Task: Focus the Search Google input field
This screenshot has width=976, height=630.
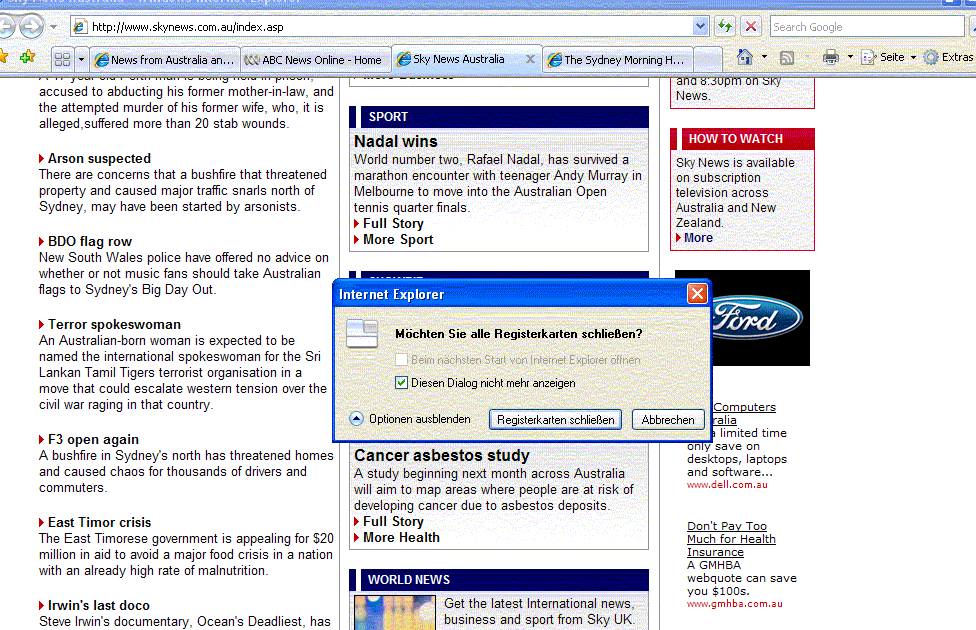Action: (866, 27)
